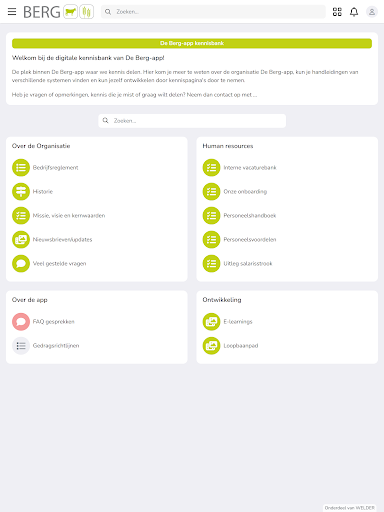Screen dimensions: 384x512
Task: Click the E-learnings images icon
Action: 212,322
